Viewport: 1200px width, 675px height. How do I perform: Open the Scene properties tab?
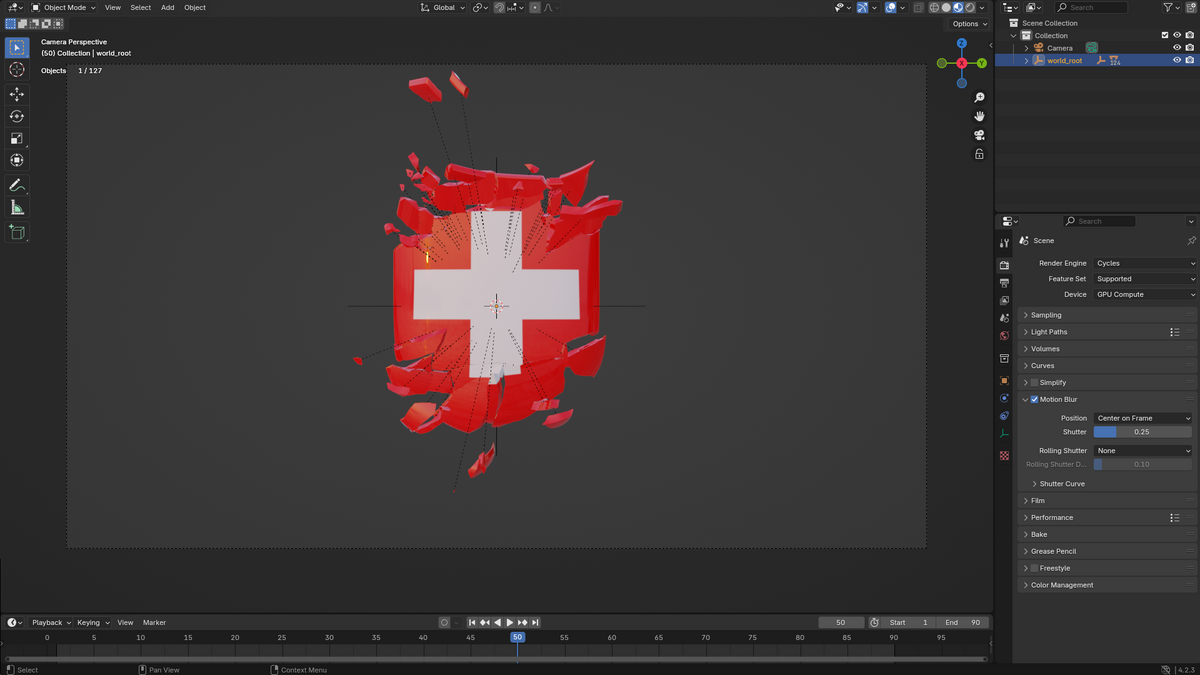click(x=1004, y=318)
